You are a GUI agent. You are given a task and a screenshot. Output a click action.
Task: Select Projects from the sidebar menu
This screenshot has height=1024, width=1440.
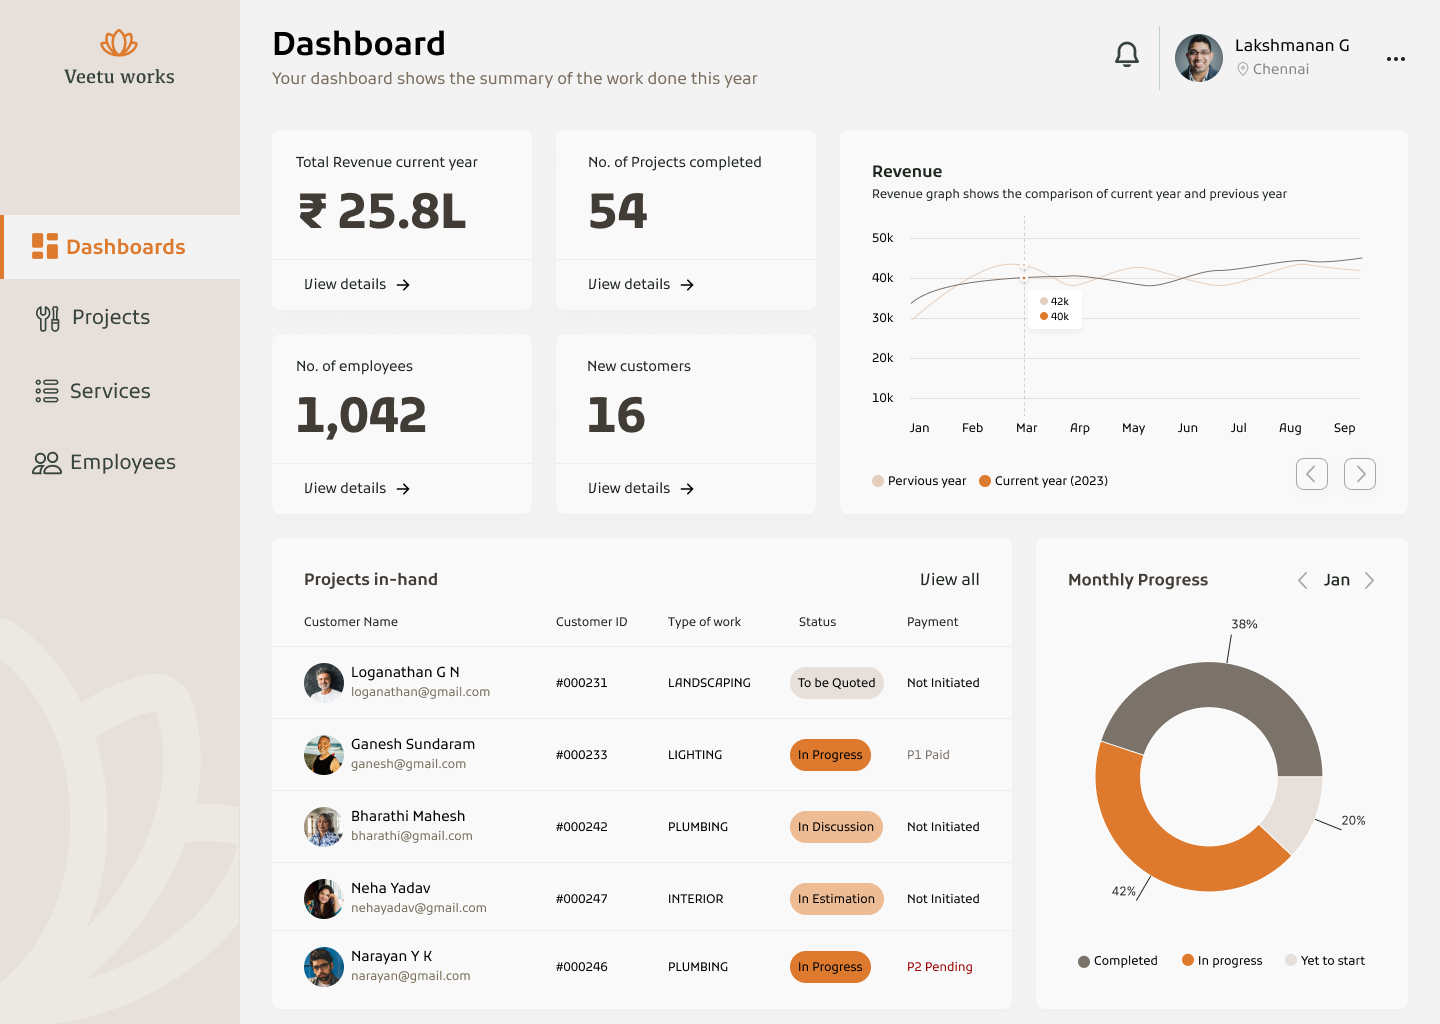click(x=110, y=317)
